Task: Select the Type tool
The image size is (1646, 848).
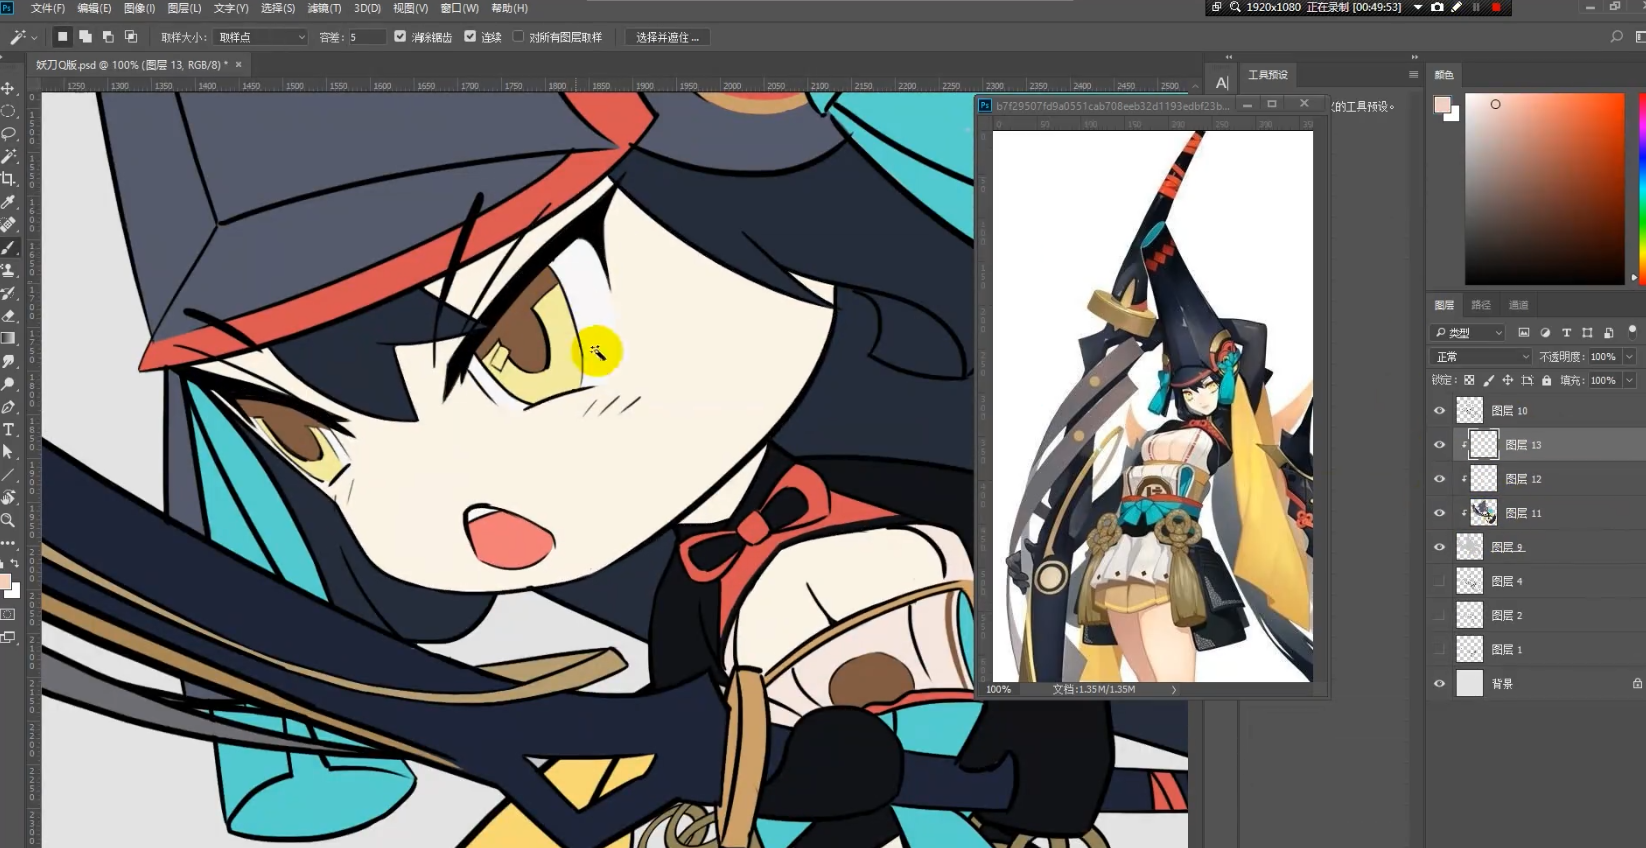Action: tap(9, 429)
